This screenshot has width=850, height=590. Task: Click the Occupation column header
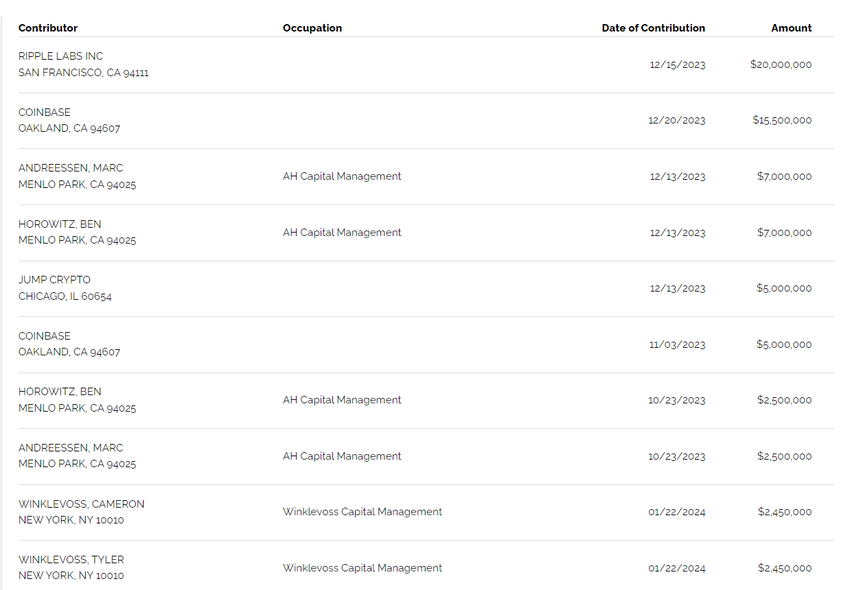click(312, 28)
